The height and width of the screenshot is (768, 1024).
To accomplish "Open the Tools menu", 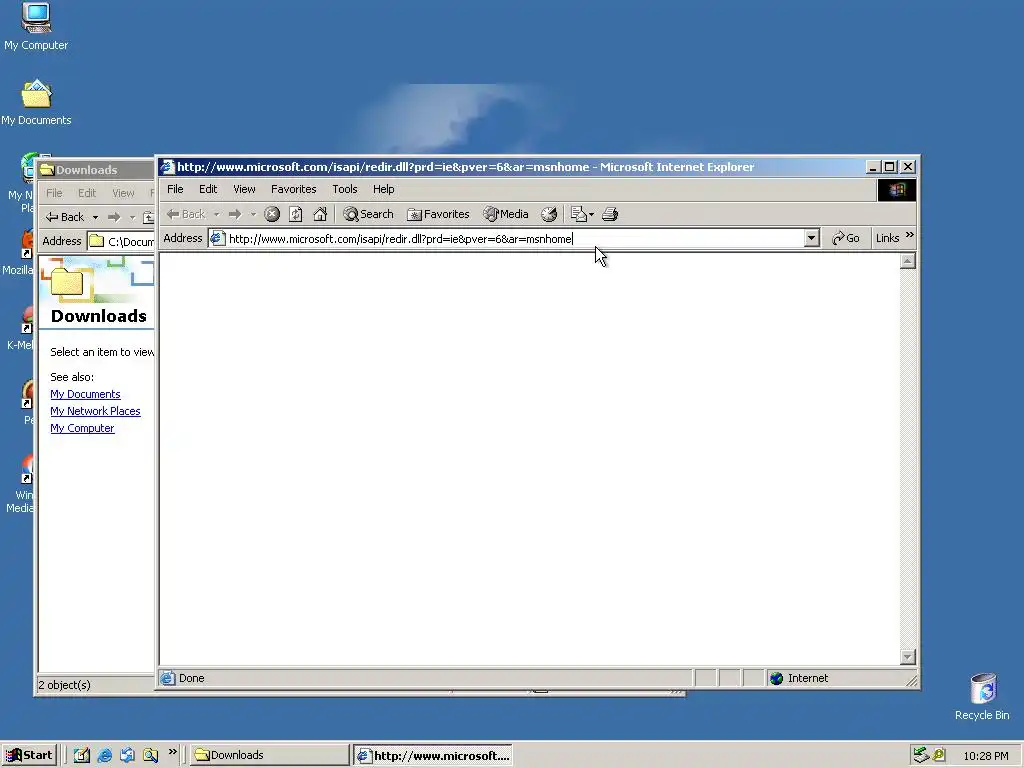I will click(344, 189).
